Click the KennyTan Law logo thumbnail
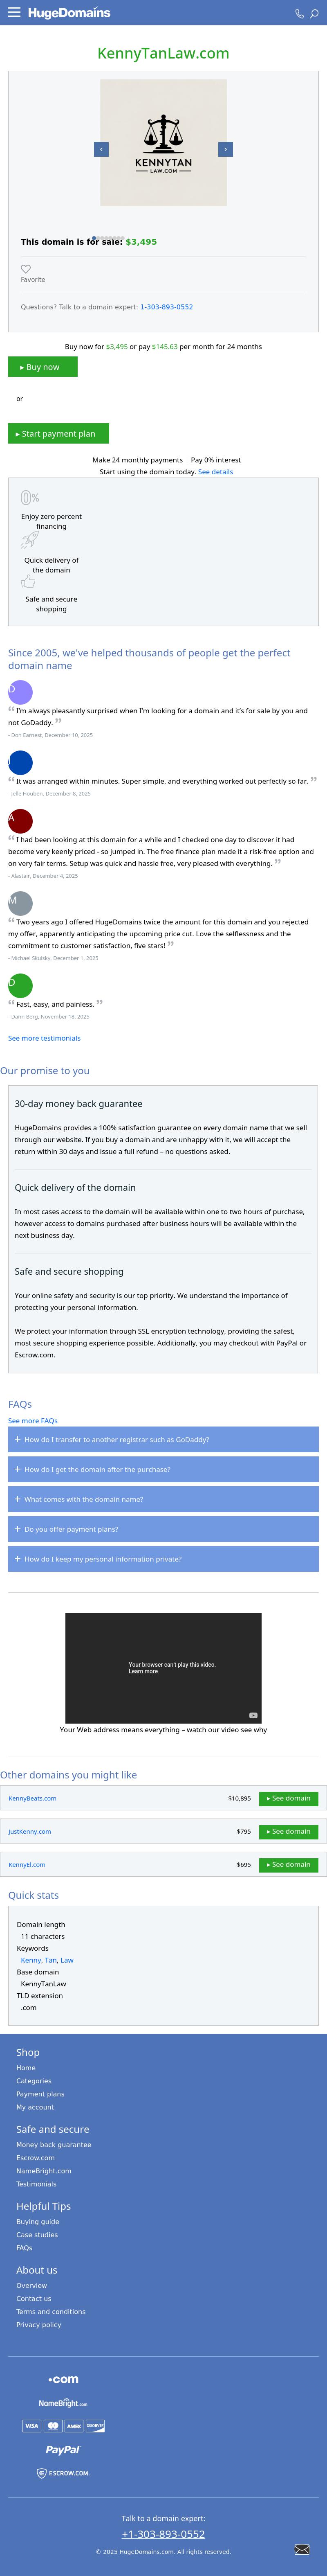Image resolution: width=327 pixels, height=2576 pixels. [x=163, y=143]
